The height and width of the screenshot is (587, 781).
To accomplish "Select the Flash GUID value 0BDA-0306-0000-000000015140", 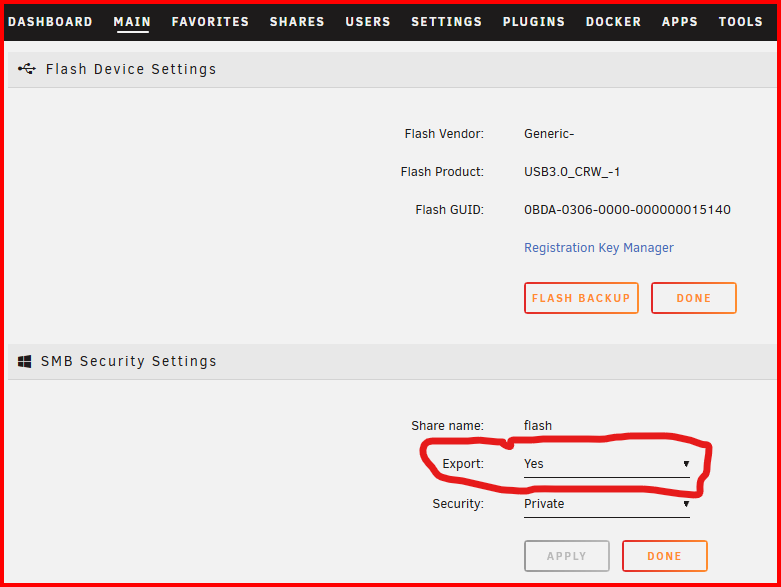I will pyautogui.click(x=627, y=210).
